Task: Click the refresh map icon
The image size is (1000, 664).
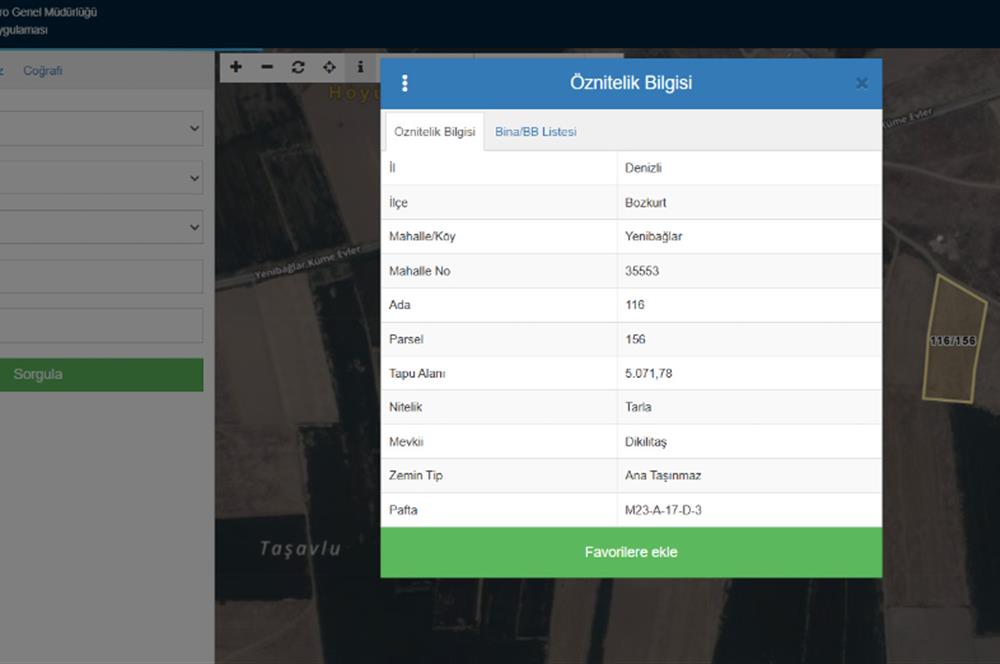Action: (x=297, y=67)
